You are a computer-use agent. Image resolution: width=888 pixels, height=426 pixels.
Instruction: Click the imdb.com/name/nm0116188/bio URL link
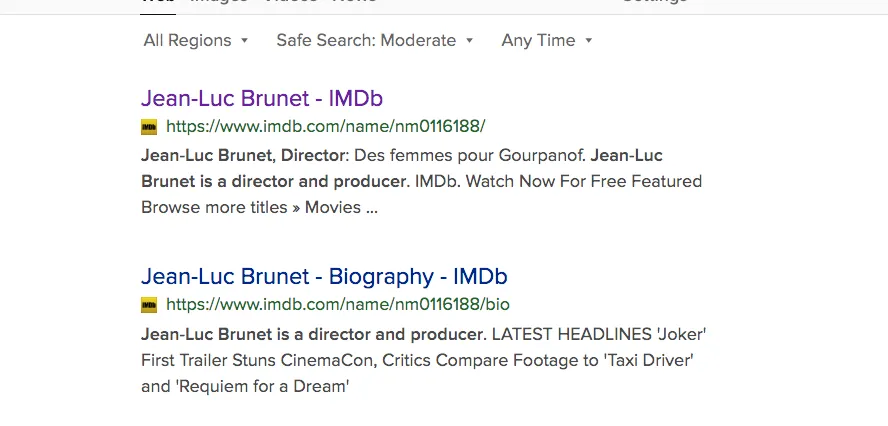pyautogui.click(x=338, y=305)
